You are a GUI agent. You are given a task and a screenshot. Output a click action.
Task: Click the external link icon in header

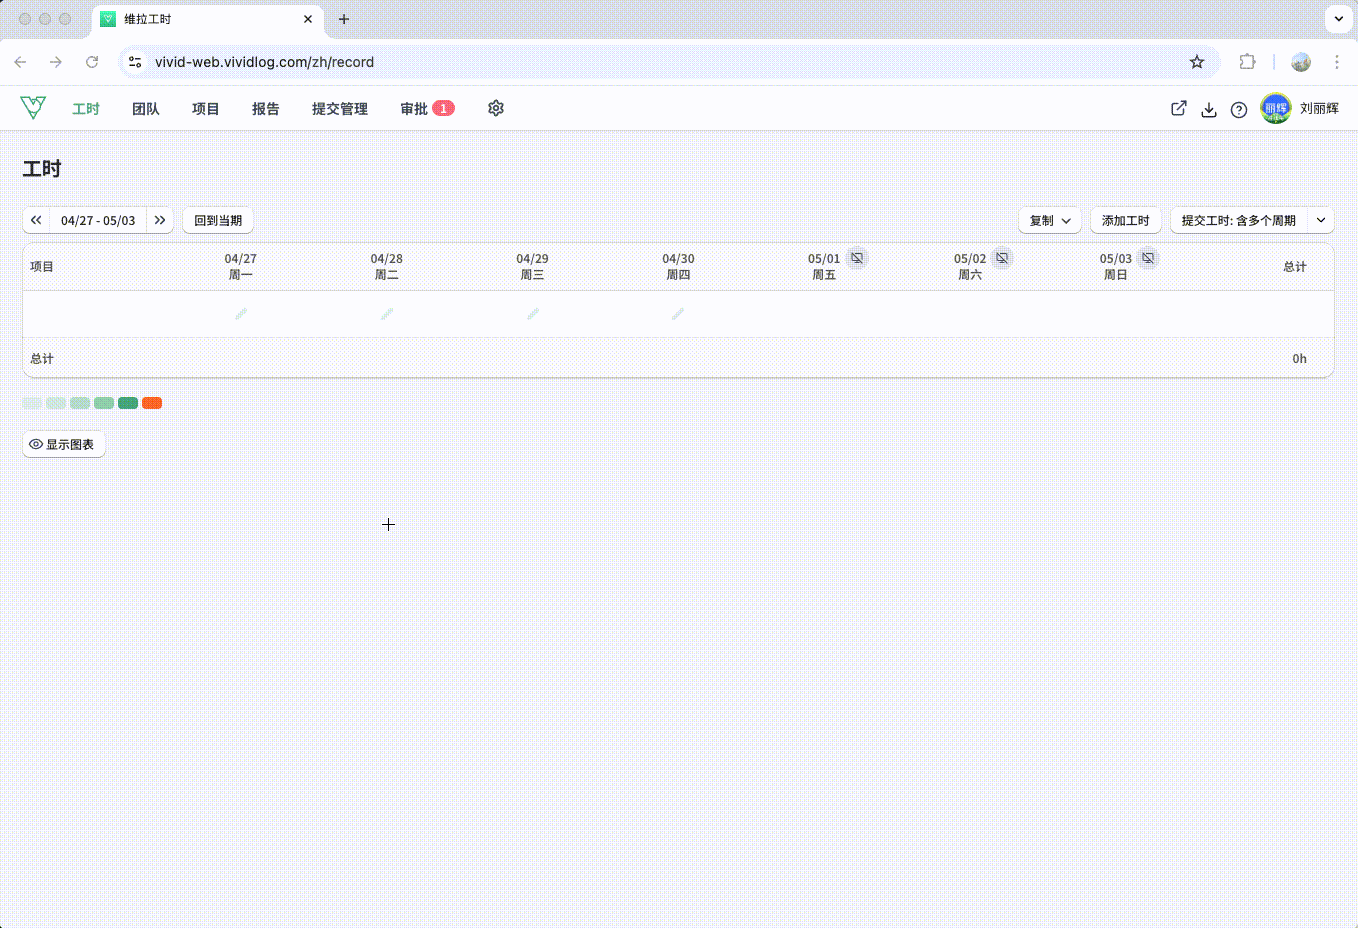[1179, 108]
